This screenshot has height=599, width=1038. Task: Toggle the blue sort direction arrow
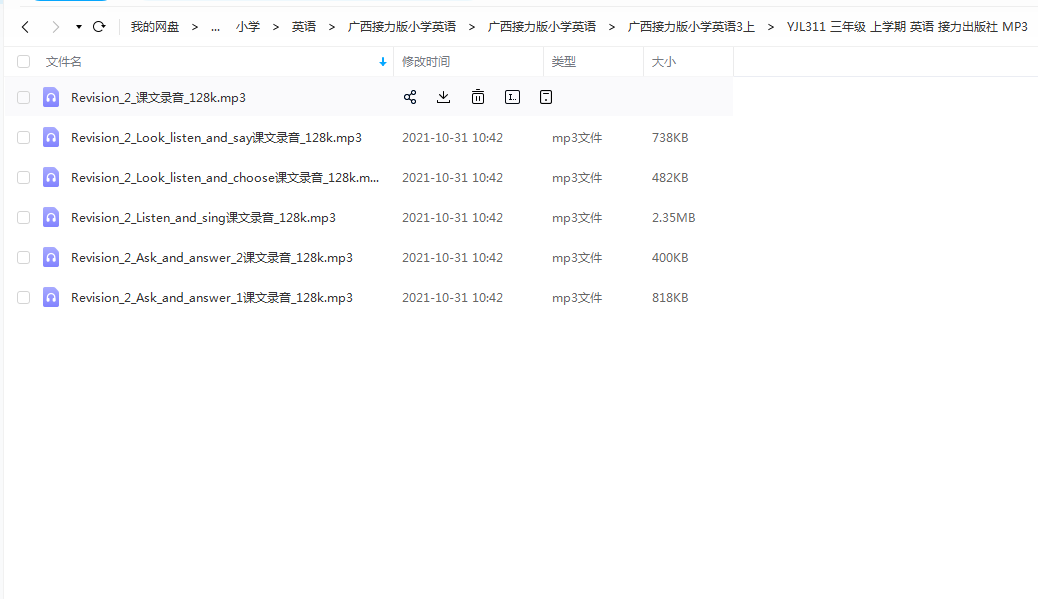pos(383,62)
